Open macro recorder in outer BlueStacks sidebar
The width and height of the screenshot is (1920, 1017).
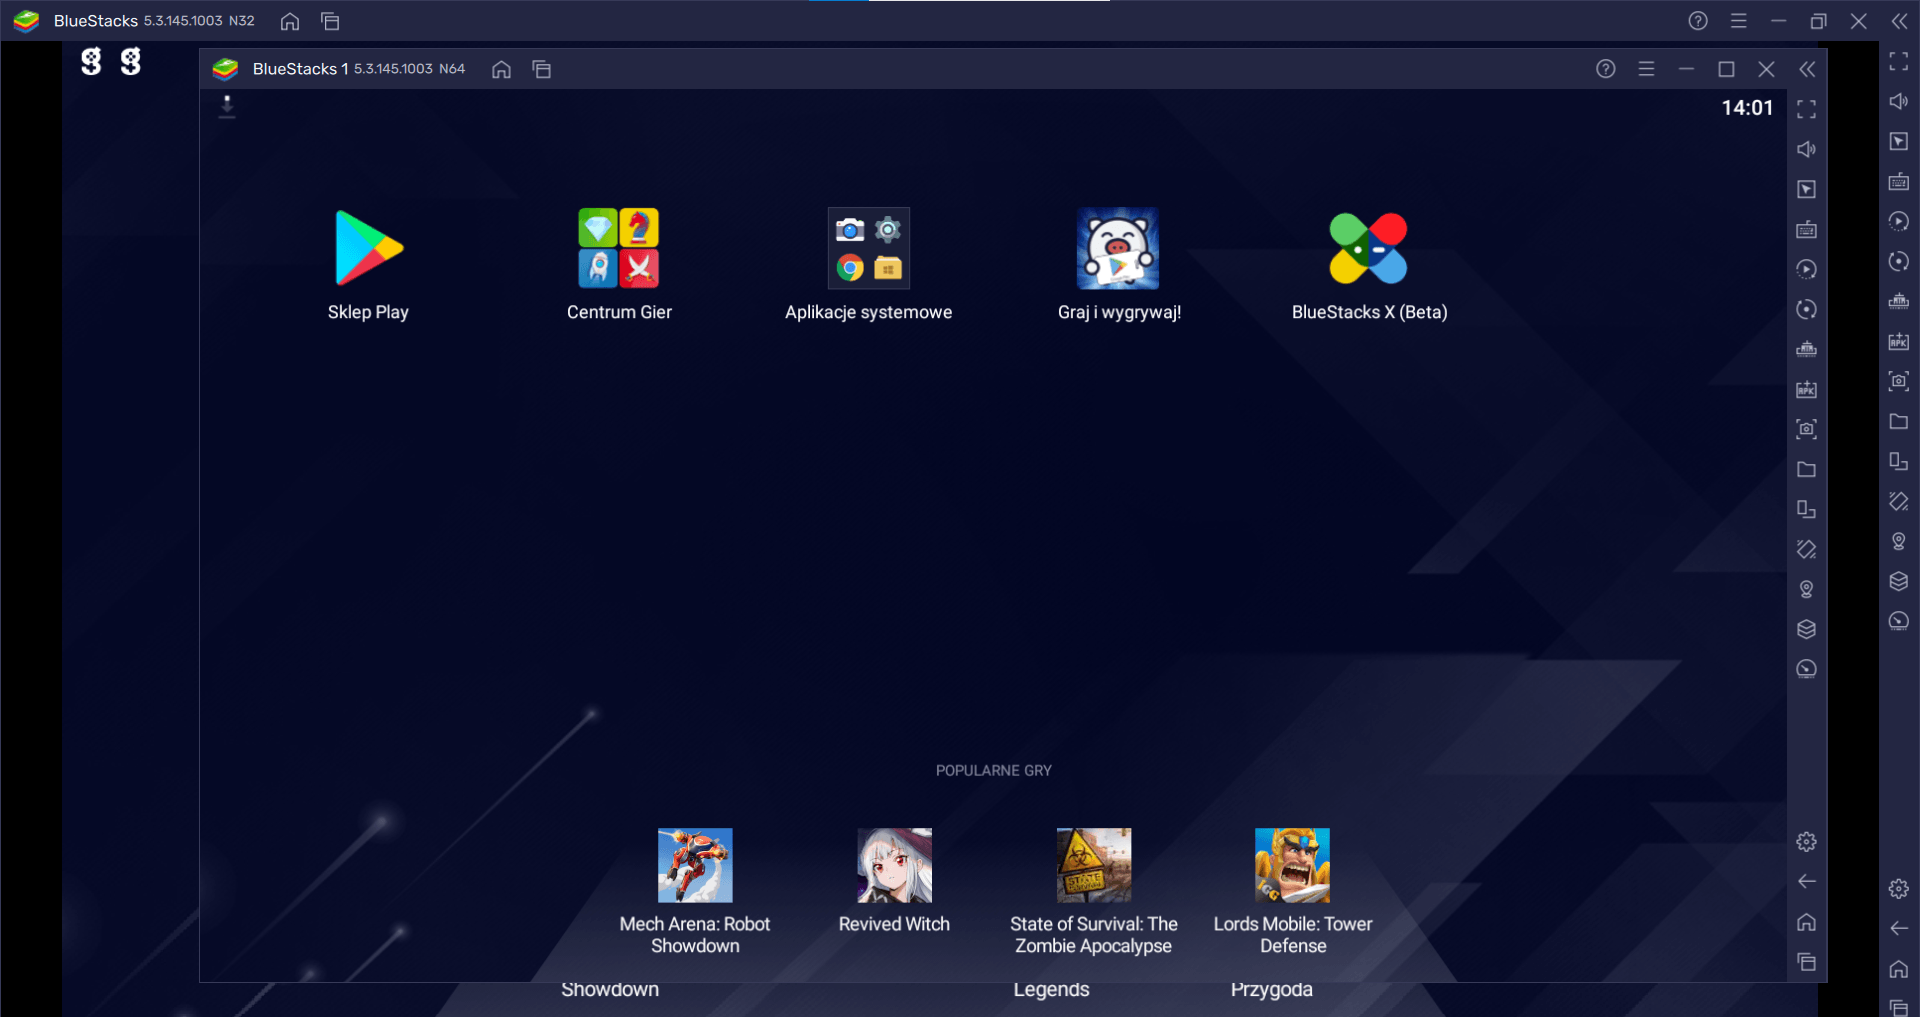1898,221
